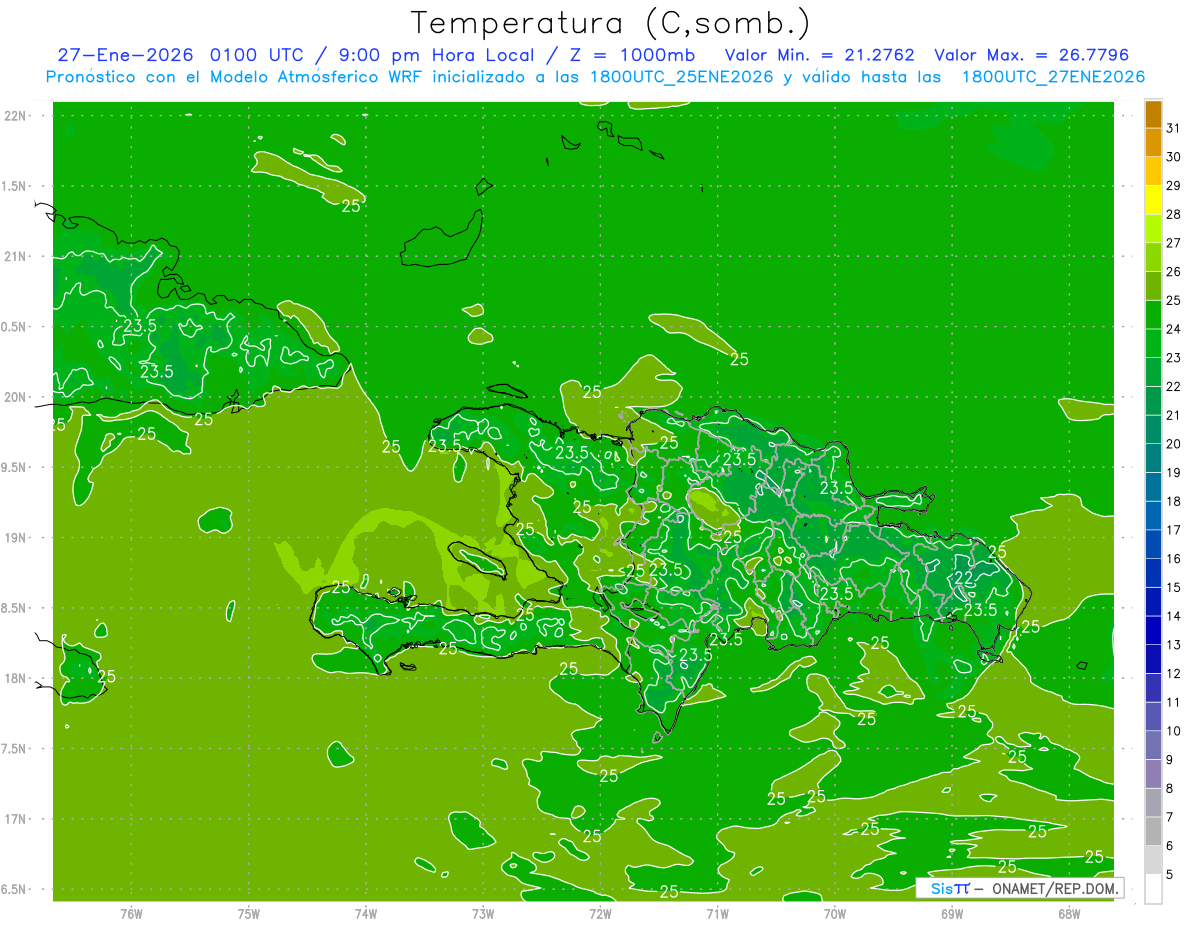Viewport: 1200px width, 927px height.
Task: Click the legend color between 19 and 20
Action: coord(1154,458)
